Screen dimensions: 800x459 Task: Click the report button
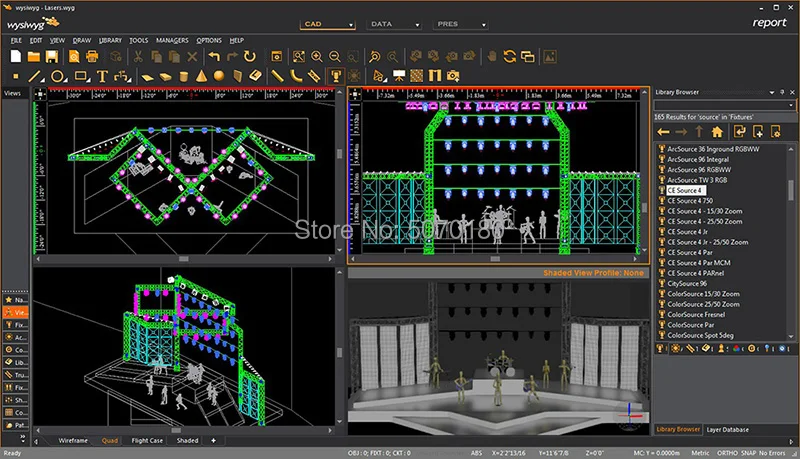click(769, 22)
